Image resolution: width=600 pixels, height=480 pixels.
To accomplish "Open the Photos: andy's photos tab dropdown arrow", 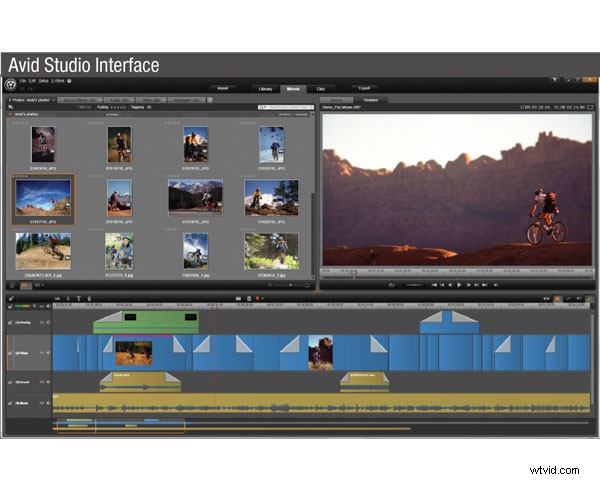I will coord(53,100).
